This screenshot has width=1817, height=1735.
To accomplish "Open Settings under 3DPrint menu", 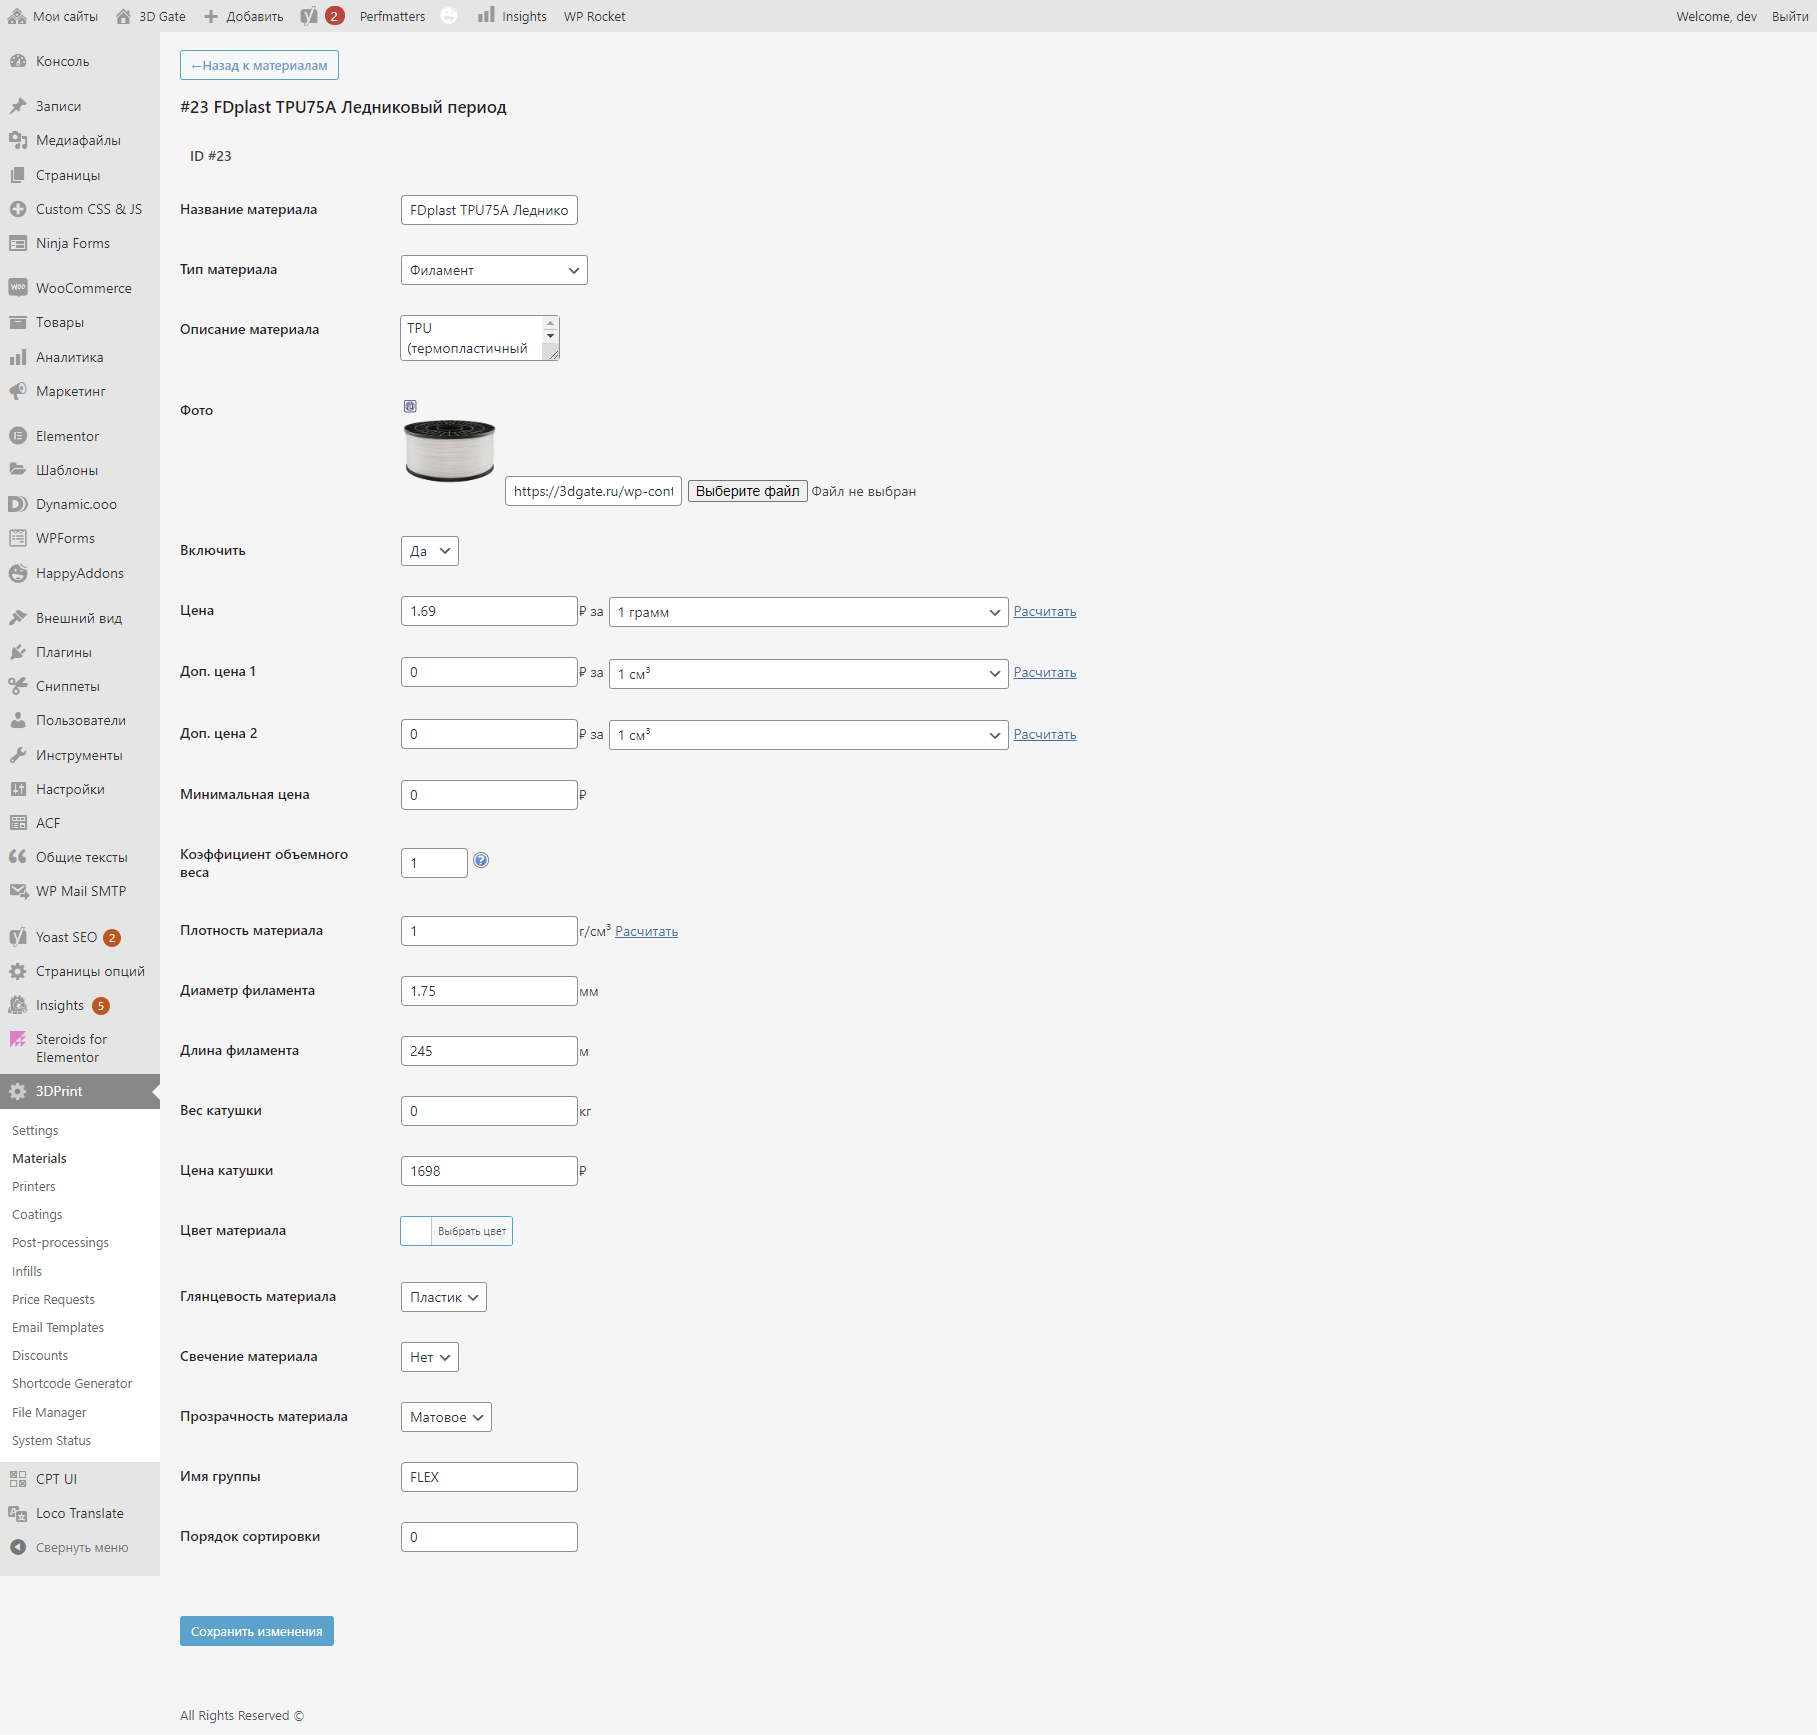I will (x=35, y=1130).
